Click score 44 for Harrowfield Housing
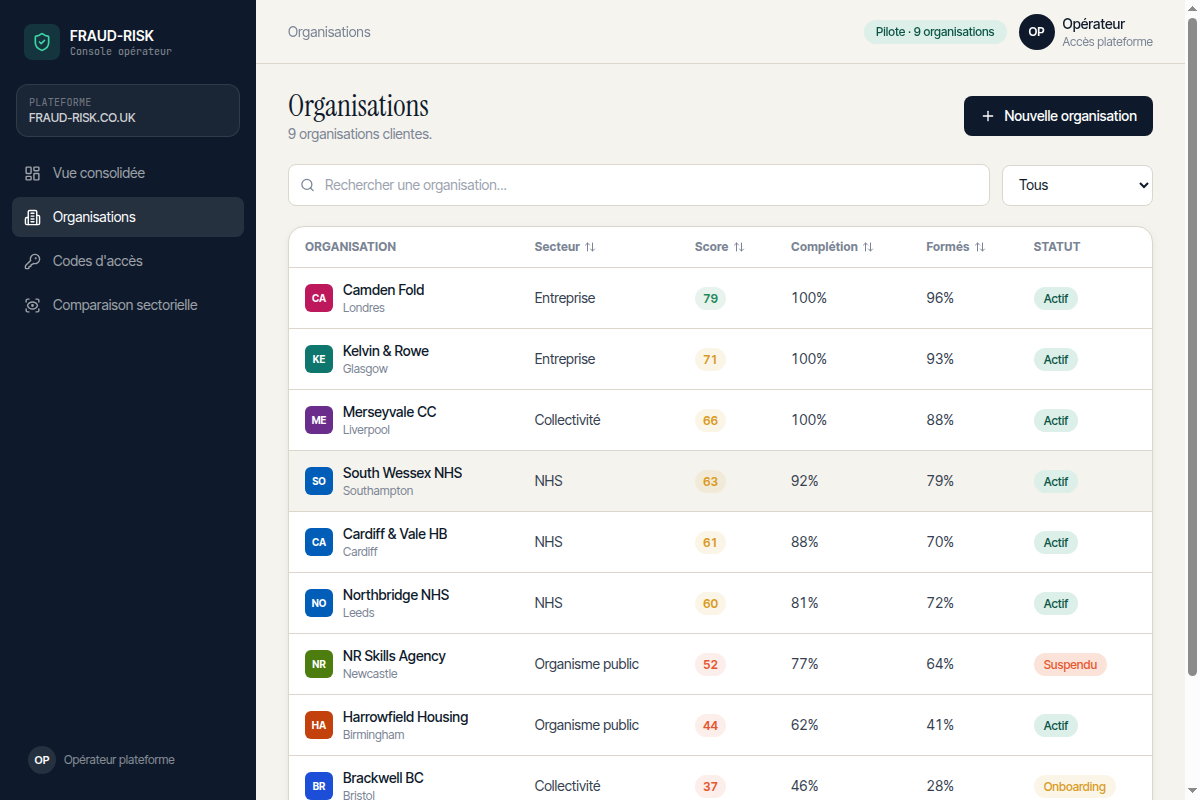The image size is (1200, 800). coord(710,725)
